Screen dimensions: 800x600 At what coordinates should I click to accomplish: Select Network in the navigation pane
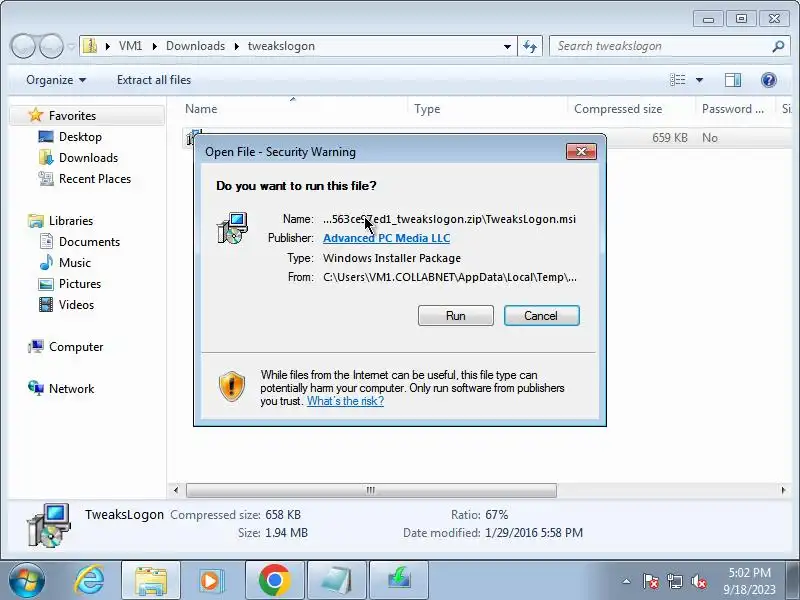click(71, 389)
